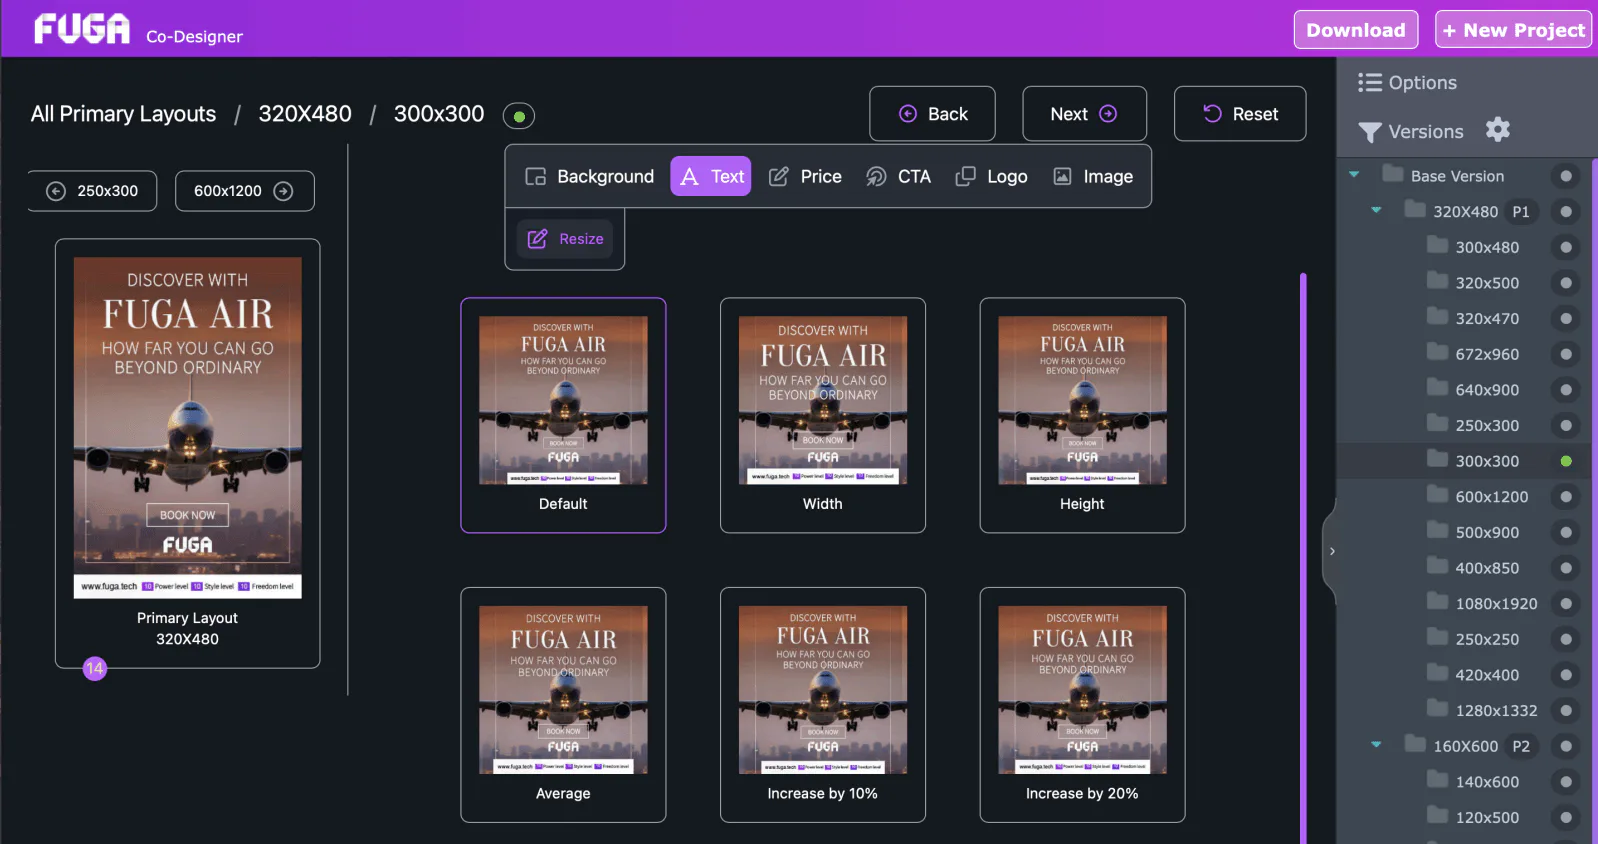Toggle the 420x400 status dot
Screen dimensions: 1598x844
1566,675
